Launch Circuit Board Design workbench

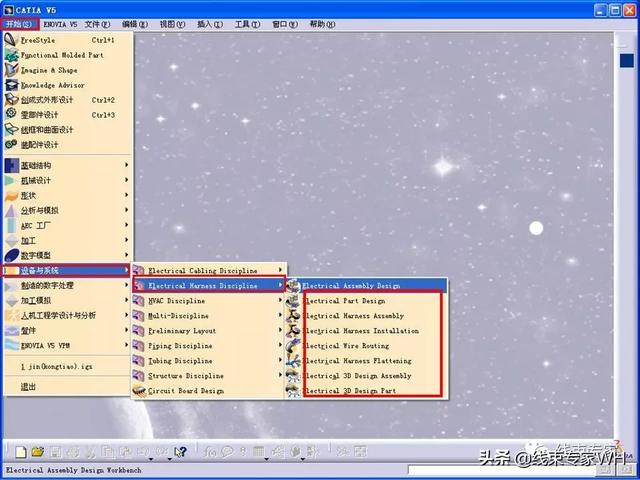click(x=208, y=391)
